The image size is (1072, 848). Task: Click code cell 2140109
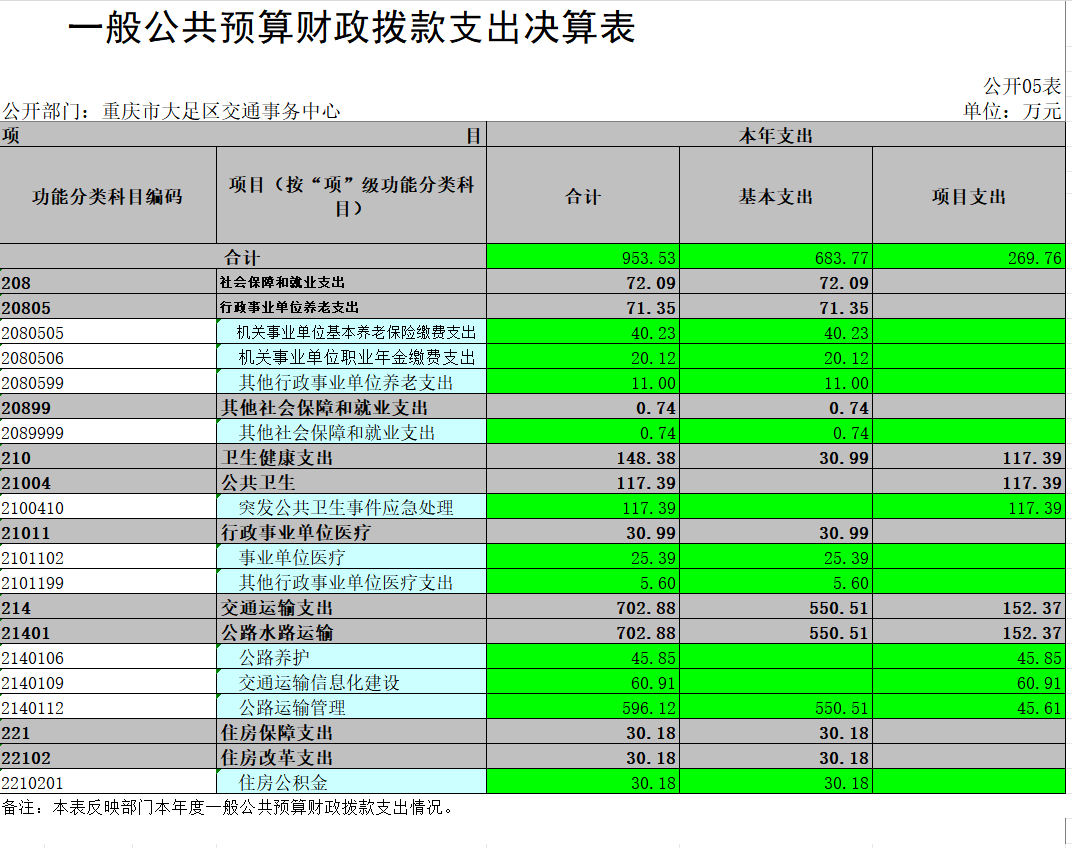108,683
